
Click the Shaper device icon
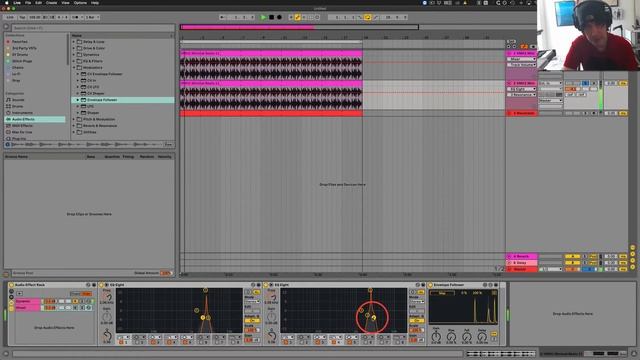coord(83,113)
